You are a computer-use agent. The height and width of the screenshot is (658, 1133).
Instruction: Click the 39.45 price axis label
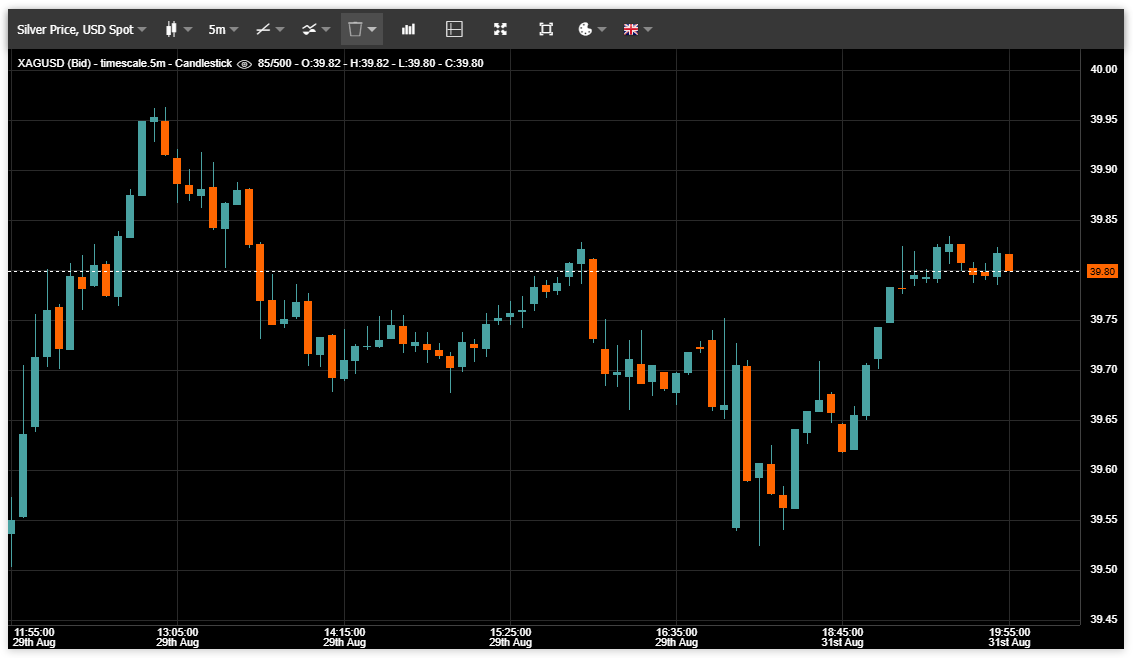point(1103,619)
